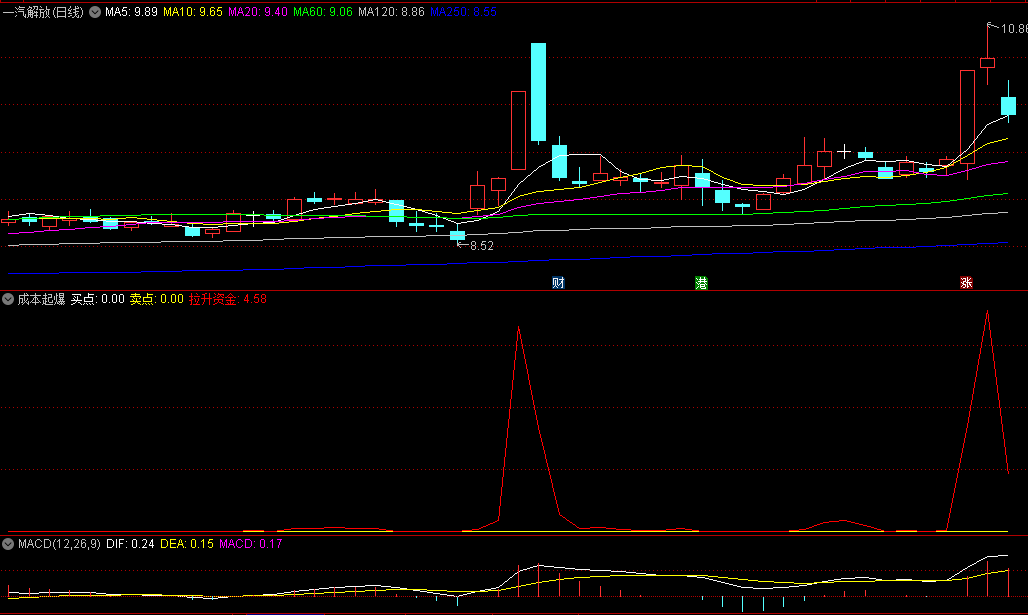Click the 10.8 high price annotation
This screenshot has height=615, width=1028.
pos(1014,29)
